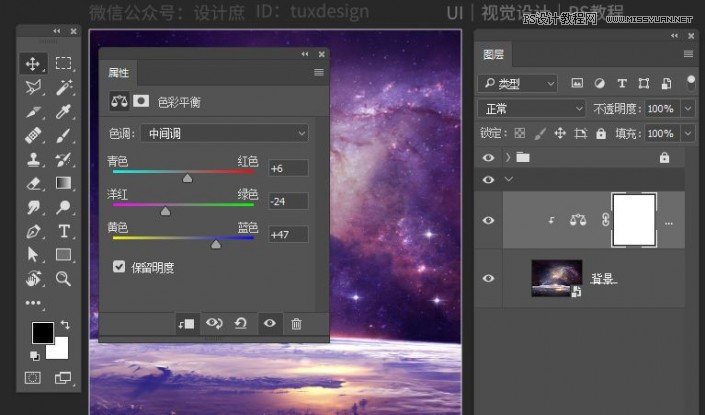The image size is (705, 415).
Task: Hide the second expanded group
Action: 488,180
